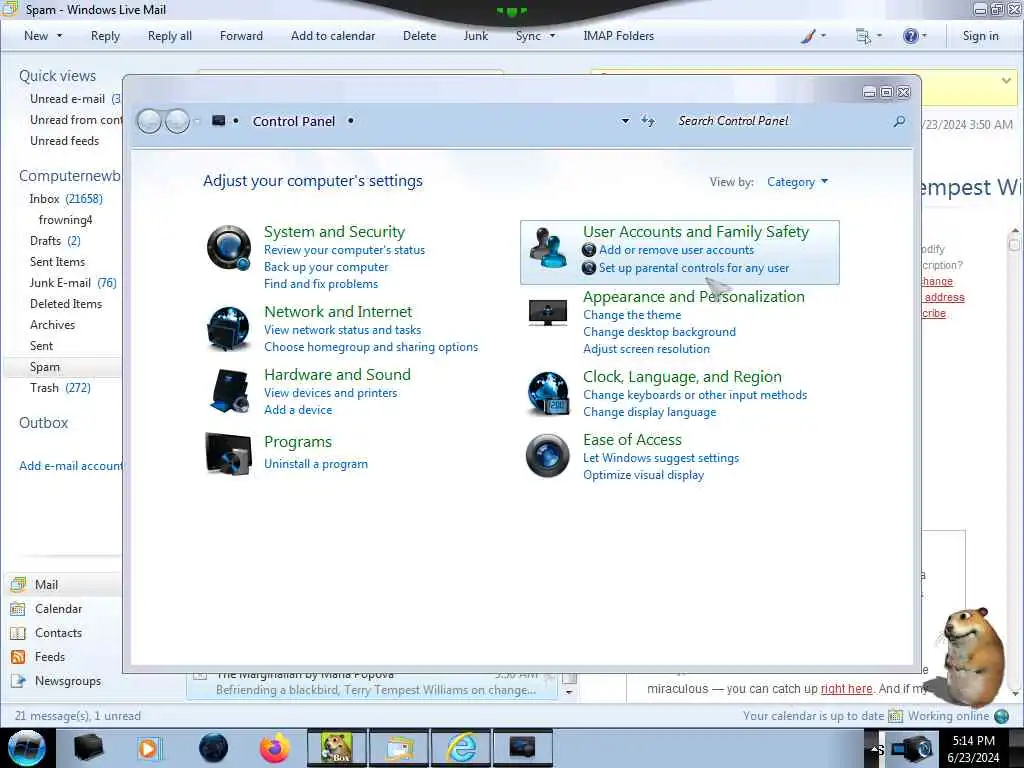Open Firefox from the taskbar

click(275, 748)
